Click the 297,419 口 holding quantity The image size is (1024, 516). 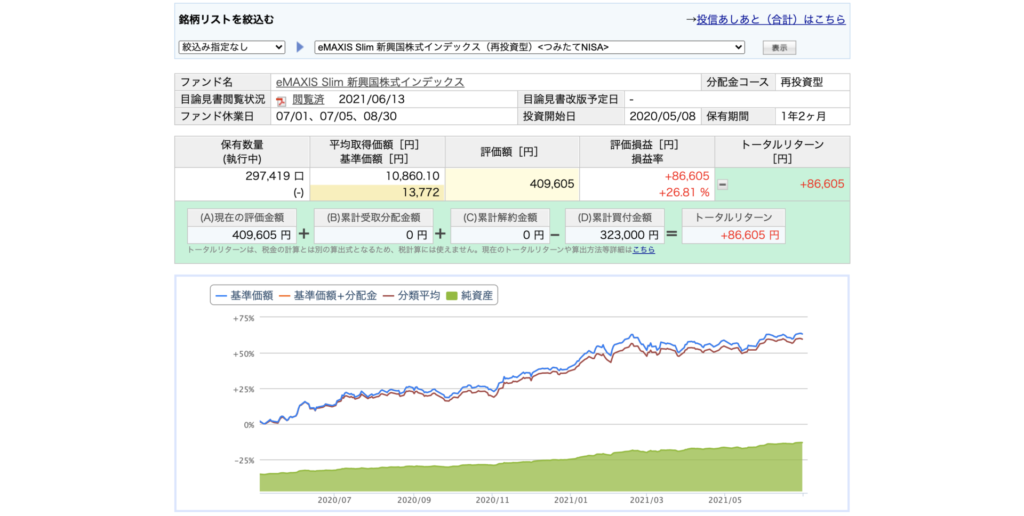[x=275, y=176]
